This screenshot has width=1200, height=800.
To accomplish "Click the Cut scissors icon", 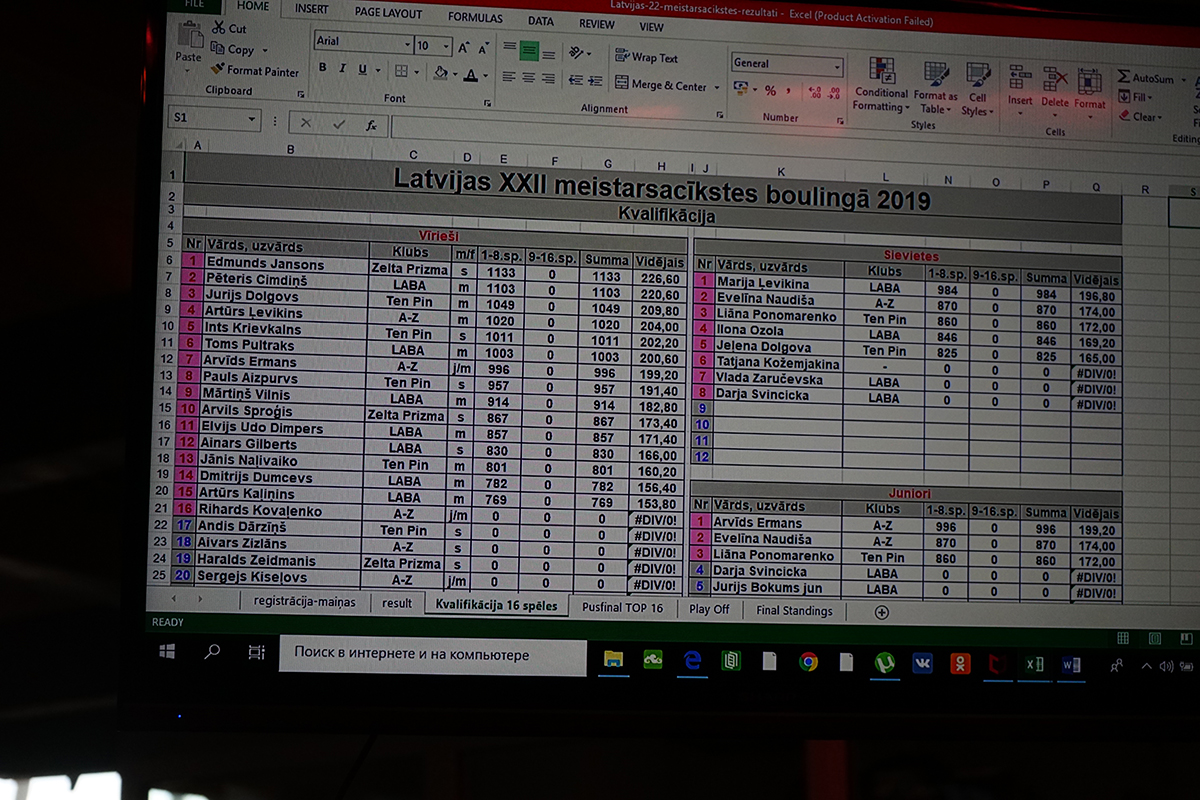I will (218, 28).
